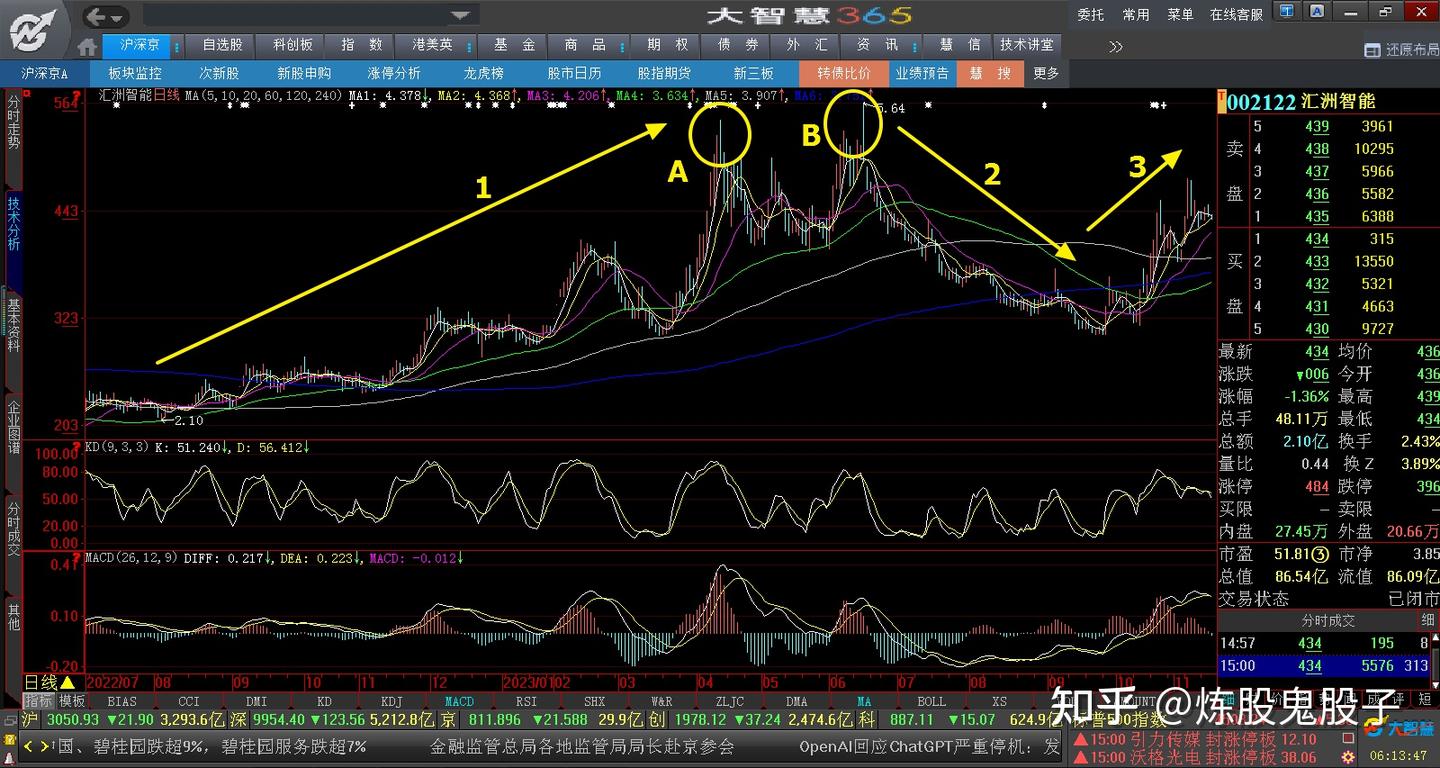Screen dimensions: 1440x768
Task: Open the 菜单 menu
Action: (1180, 14)
